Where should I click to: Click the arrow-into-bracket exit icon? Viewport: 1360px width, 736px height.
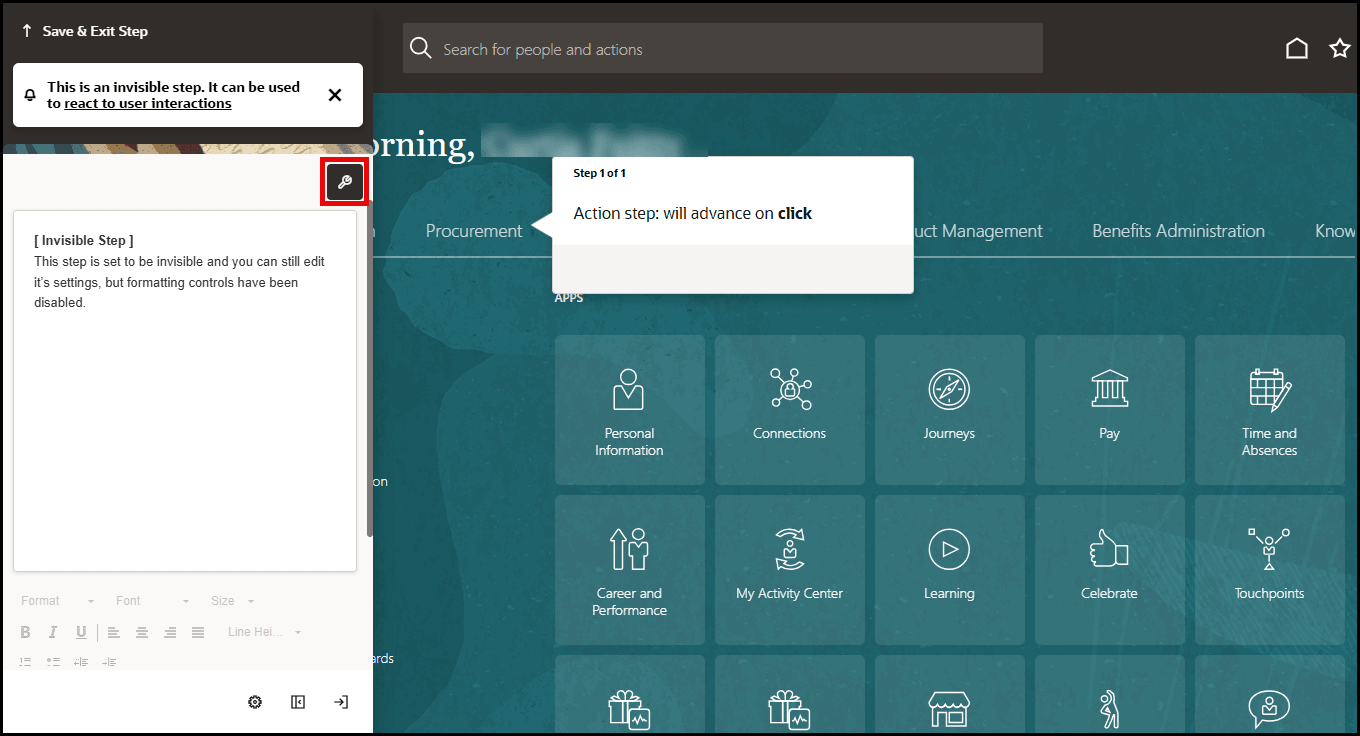coord(341,702)
